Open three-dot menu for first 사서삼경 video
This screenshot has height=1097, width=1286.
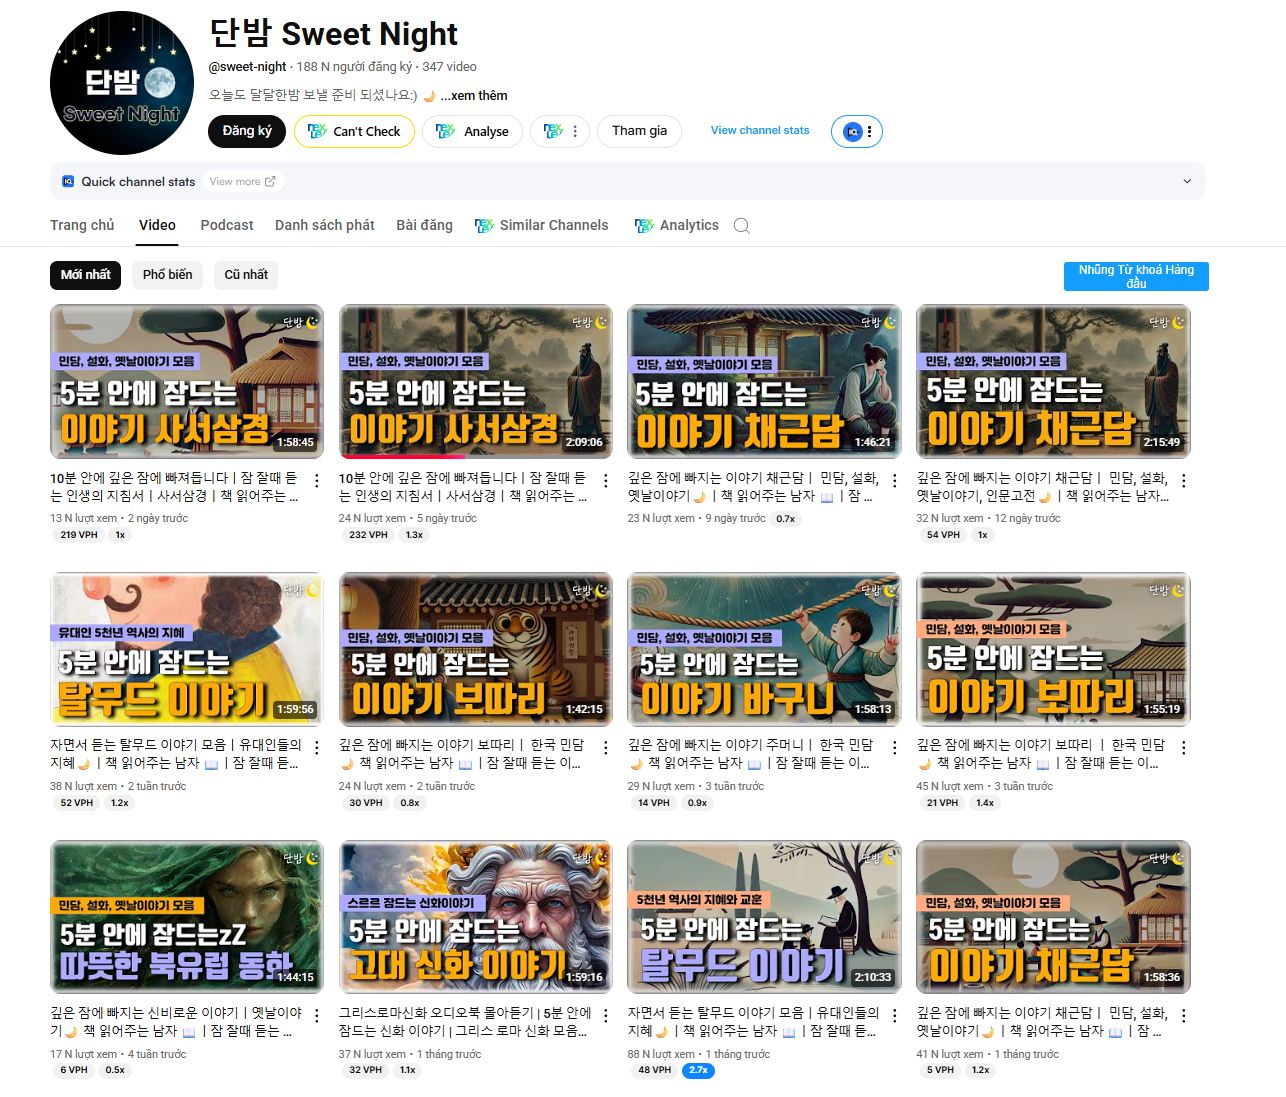pos(317,481)
